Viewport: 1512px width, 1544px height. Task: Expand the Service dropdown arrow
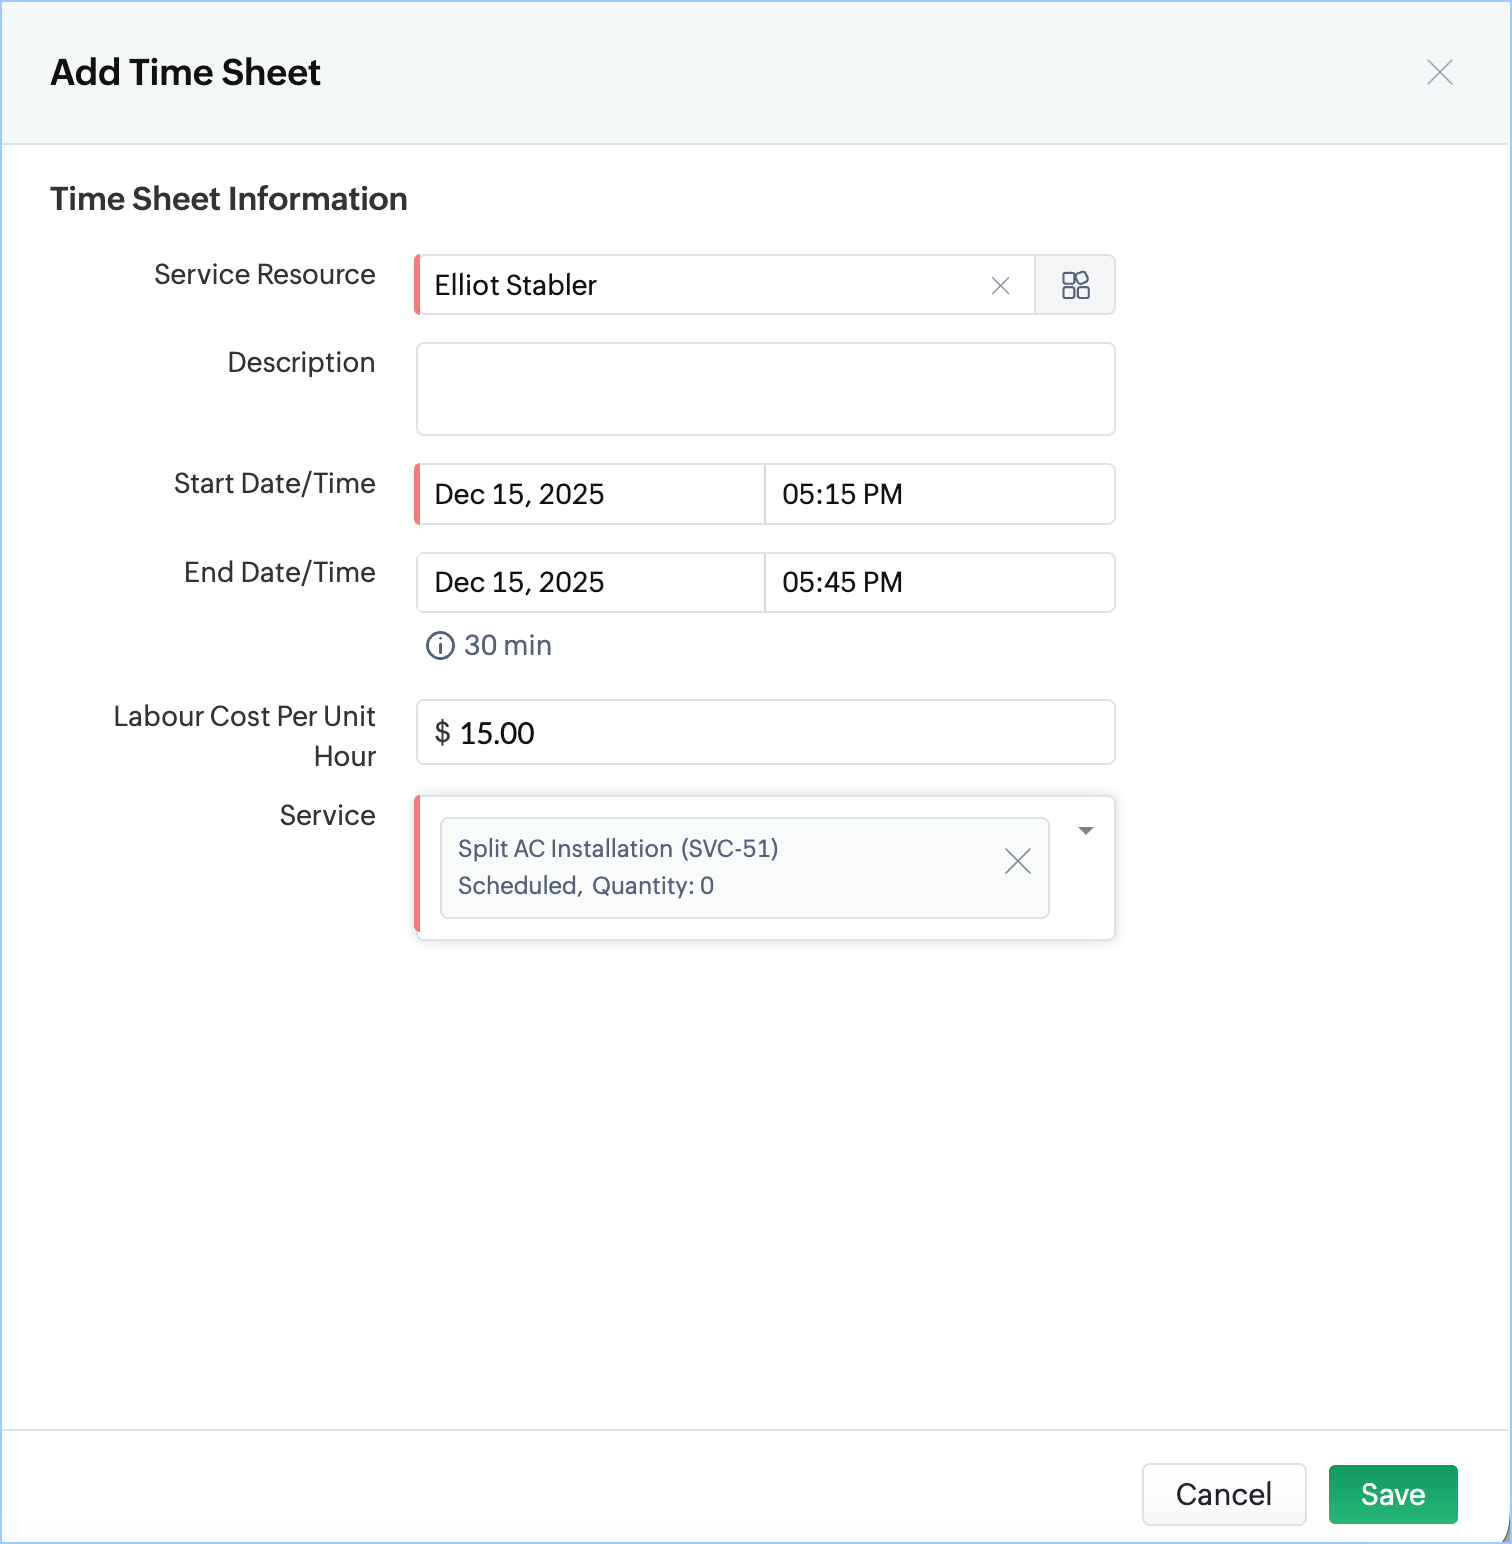point(1085,831)
